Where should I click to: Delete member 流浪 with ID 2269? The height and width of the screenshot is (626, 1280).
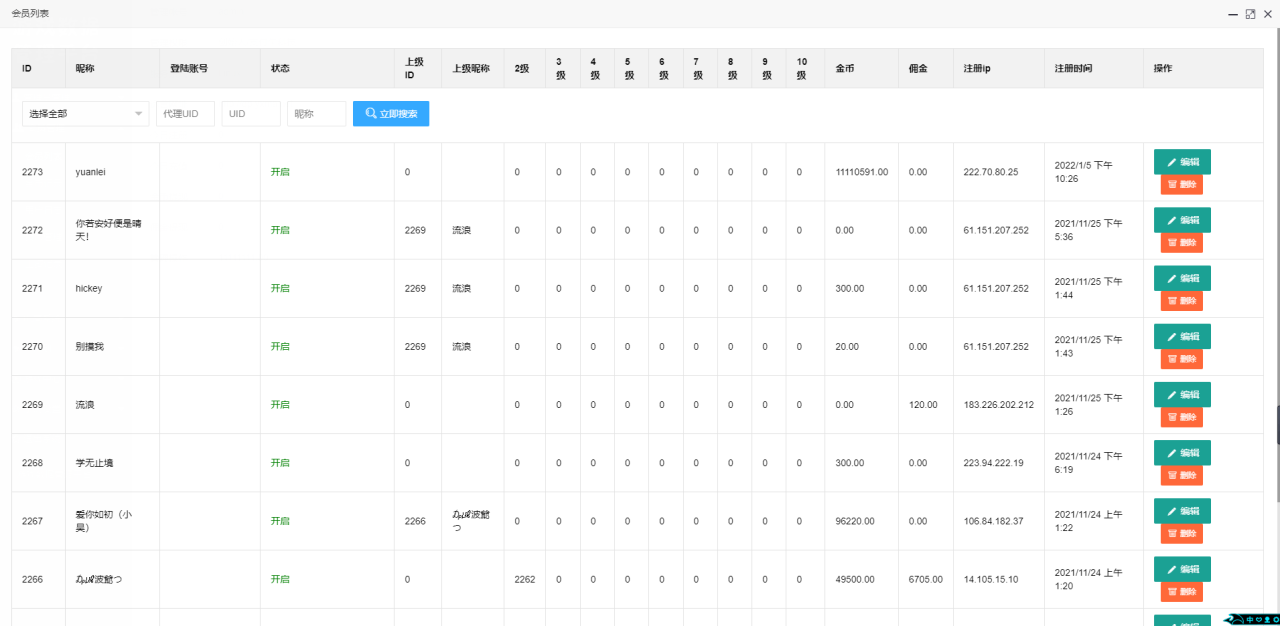(x=1181, y=417)
